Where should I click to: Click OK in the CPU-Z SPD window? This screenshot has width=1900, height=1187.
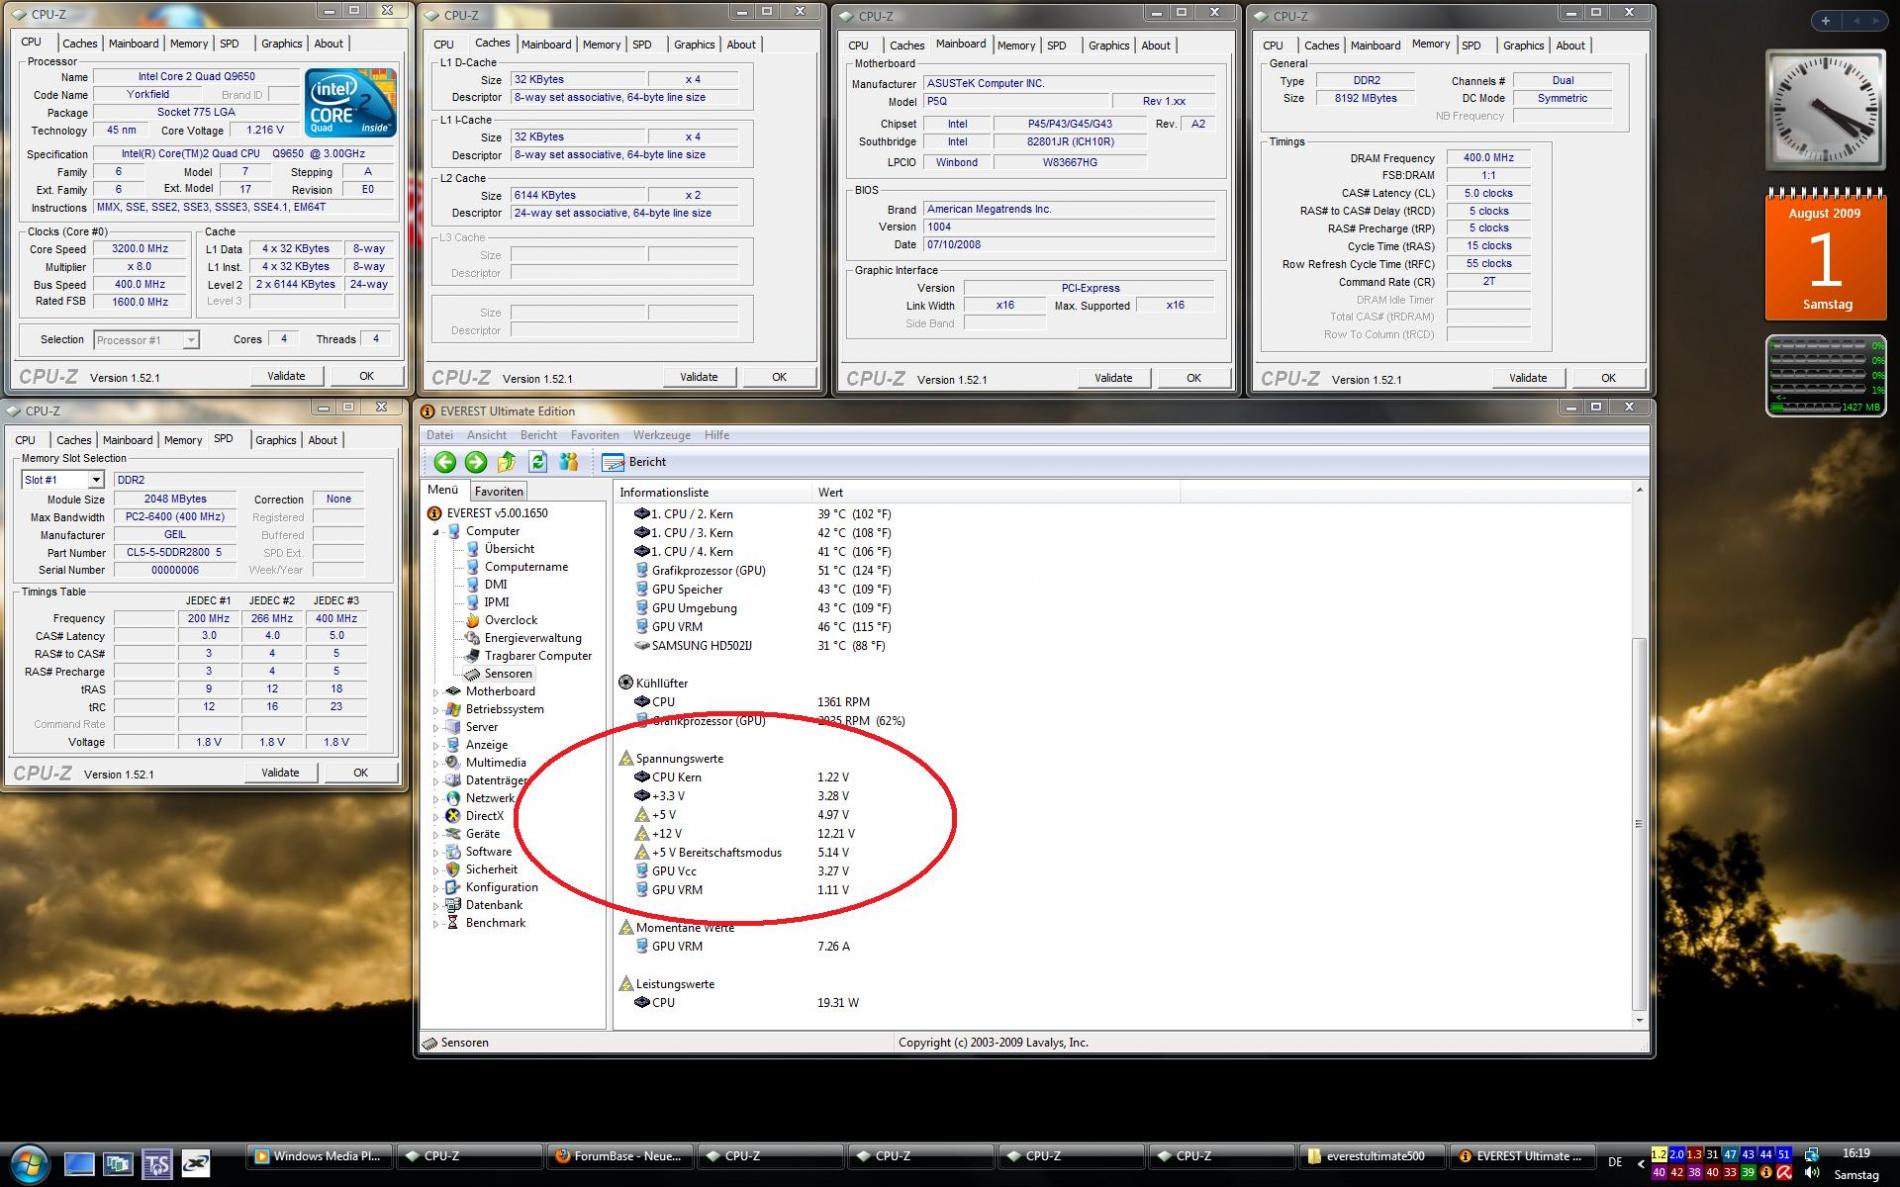[360, 773]
